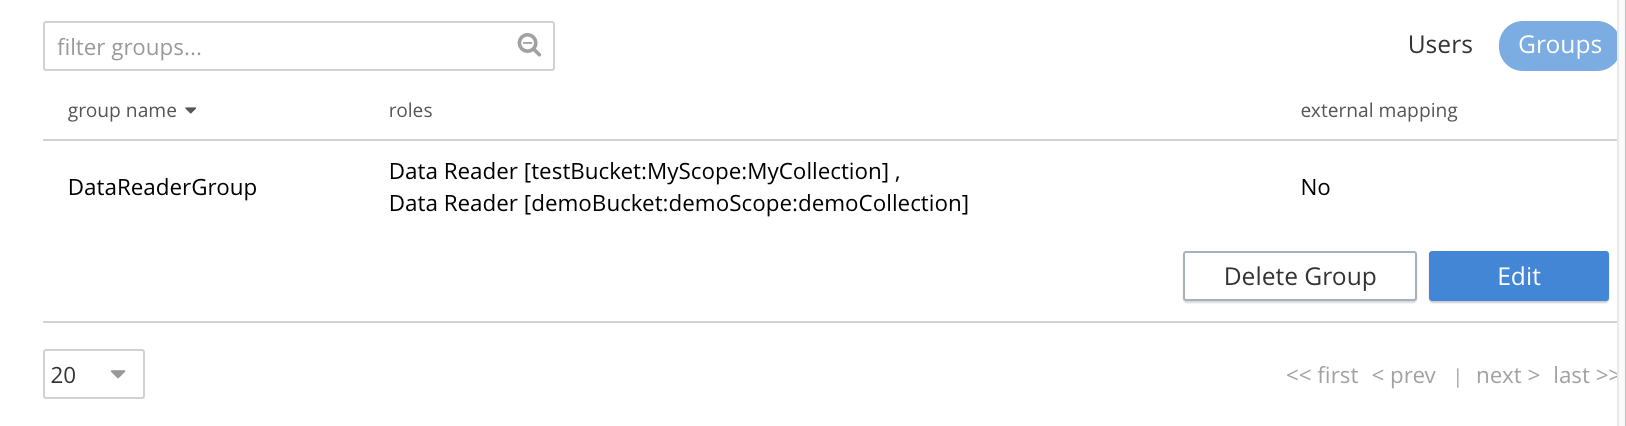Click the external mapping value No
The height and width of the screenshot is (426, 1626).
(1315, 187)
